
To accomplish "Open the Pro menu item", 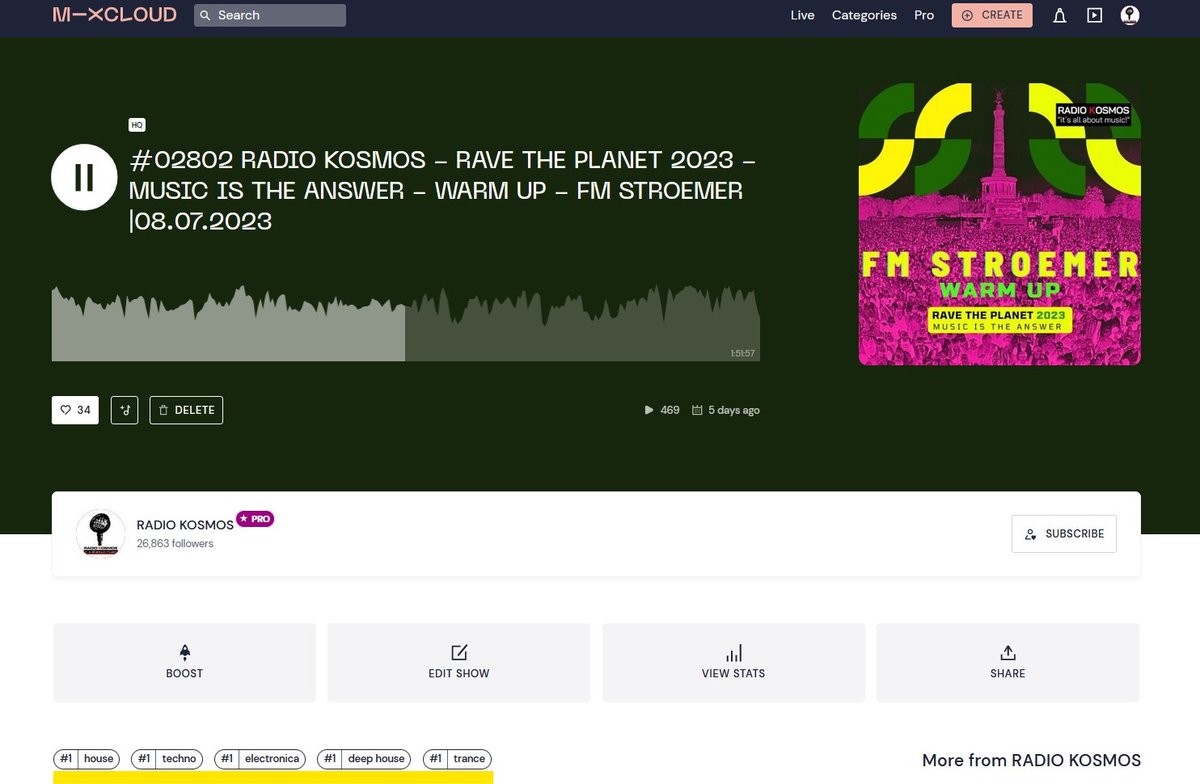I will click(x=924, y=15).
